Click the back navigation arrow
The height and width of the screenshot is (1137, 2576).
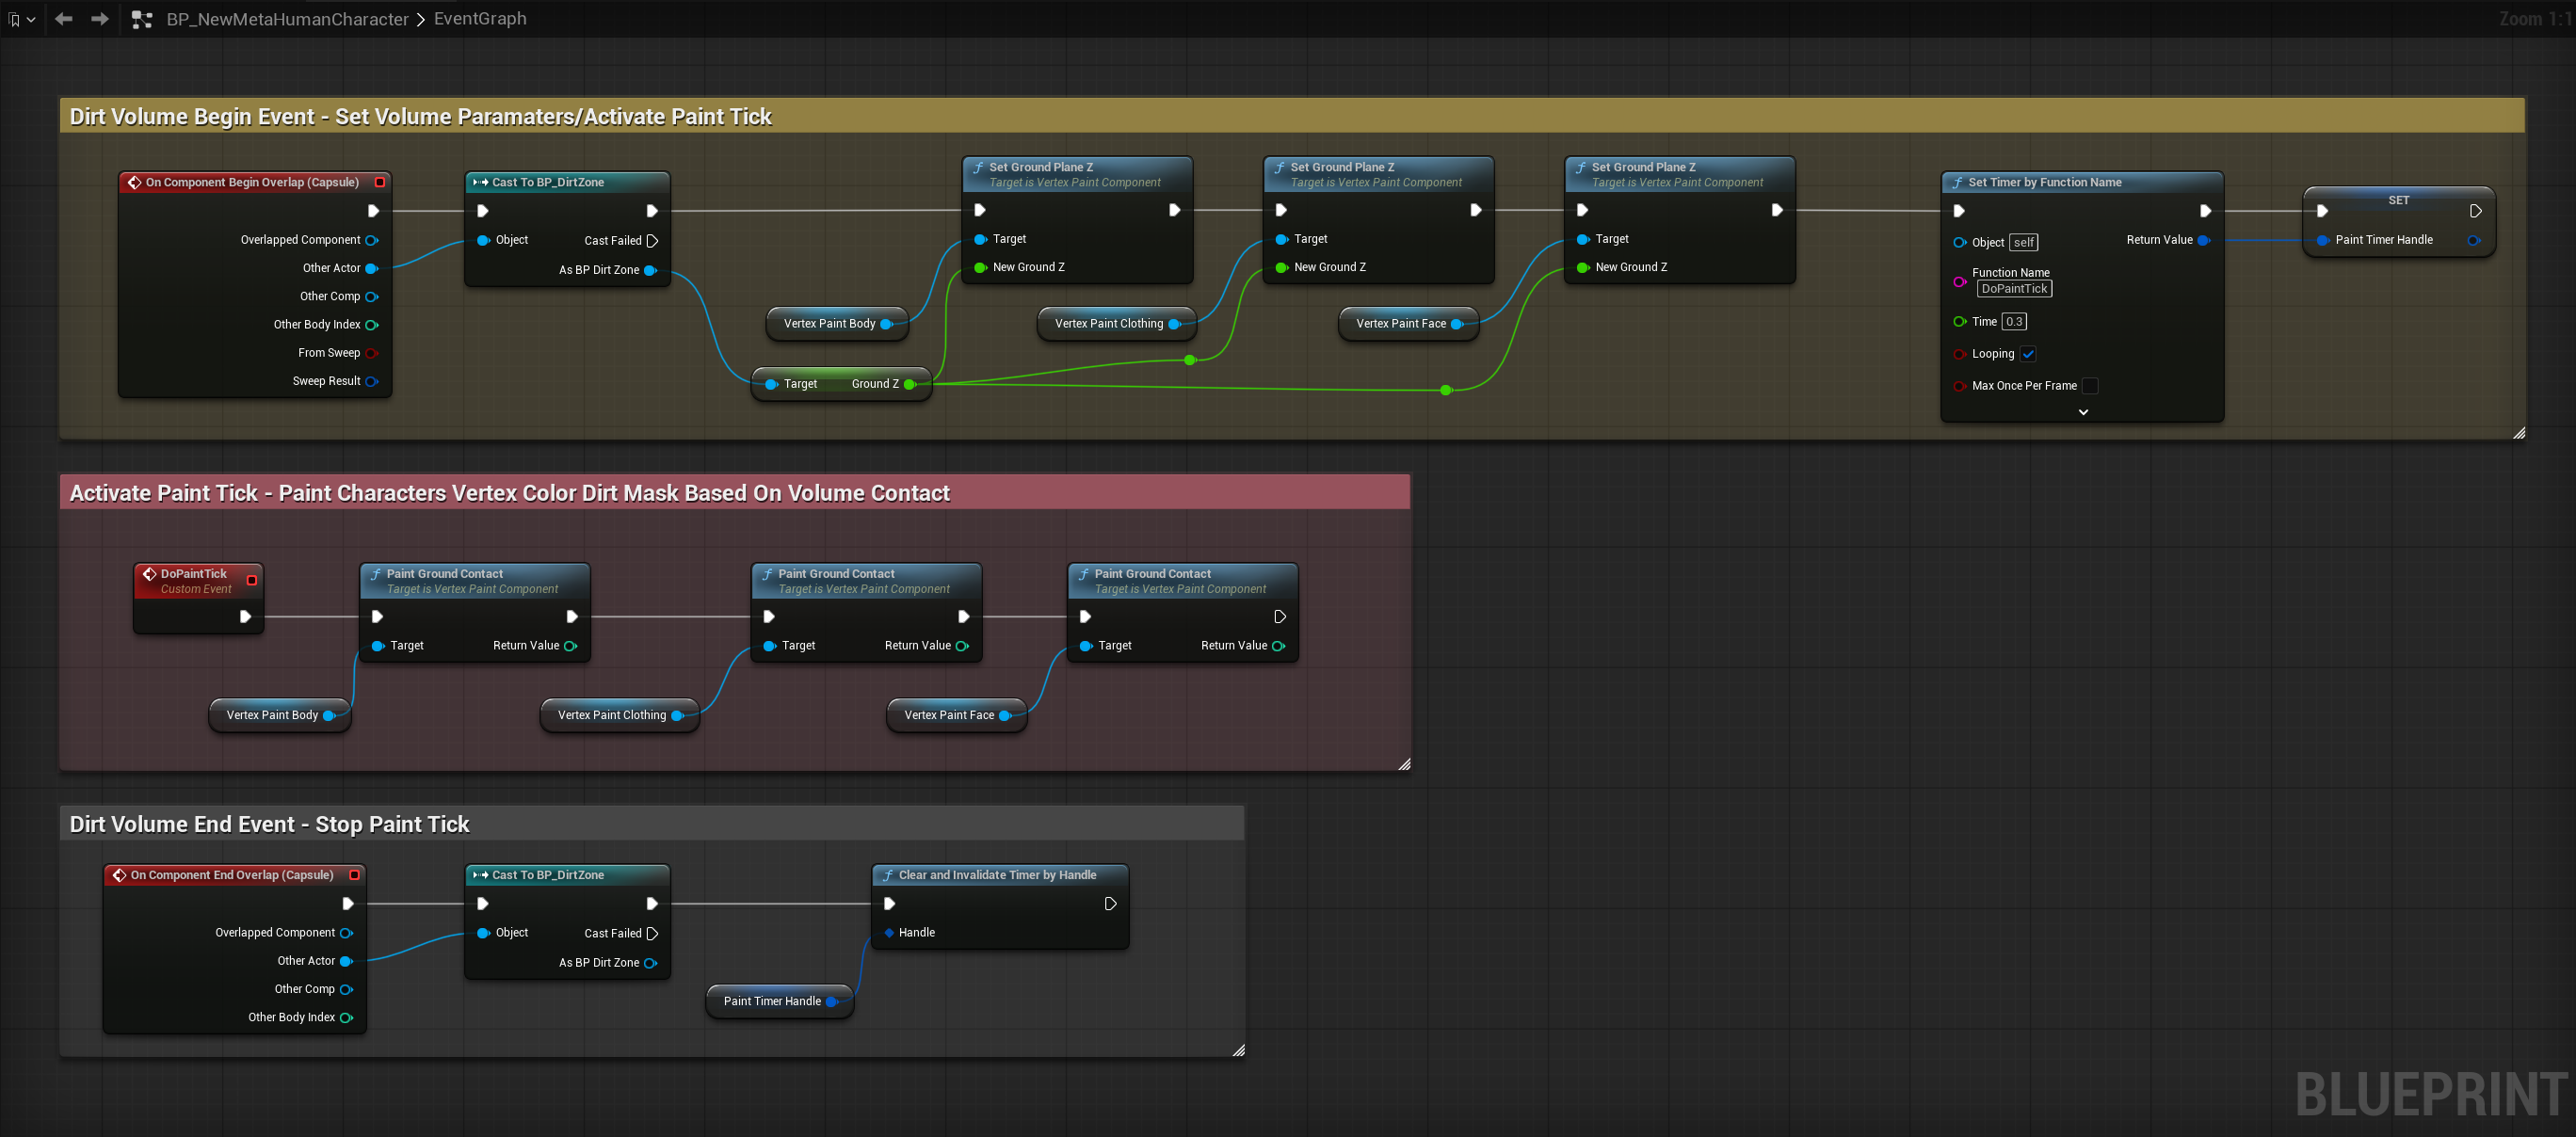[63, 18]
